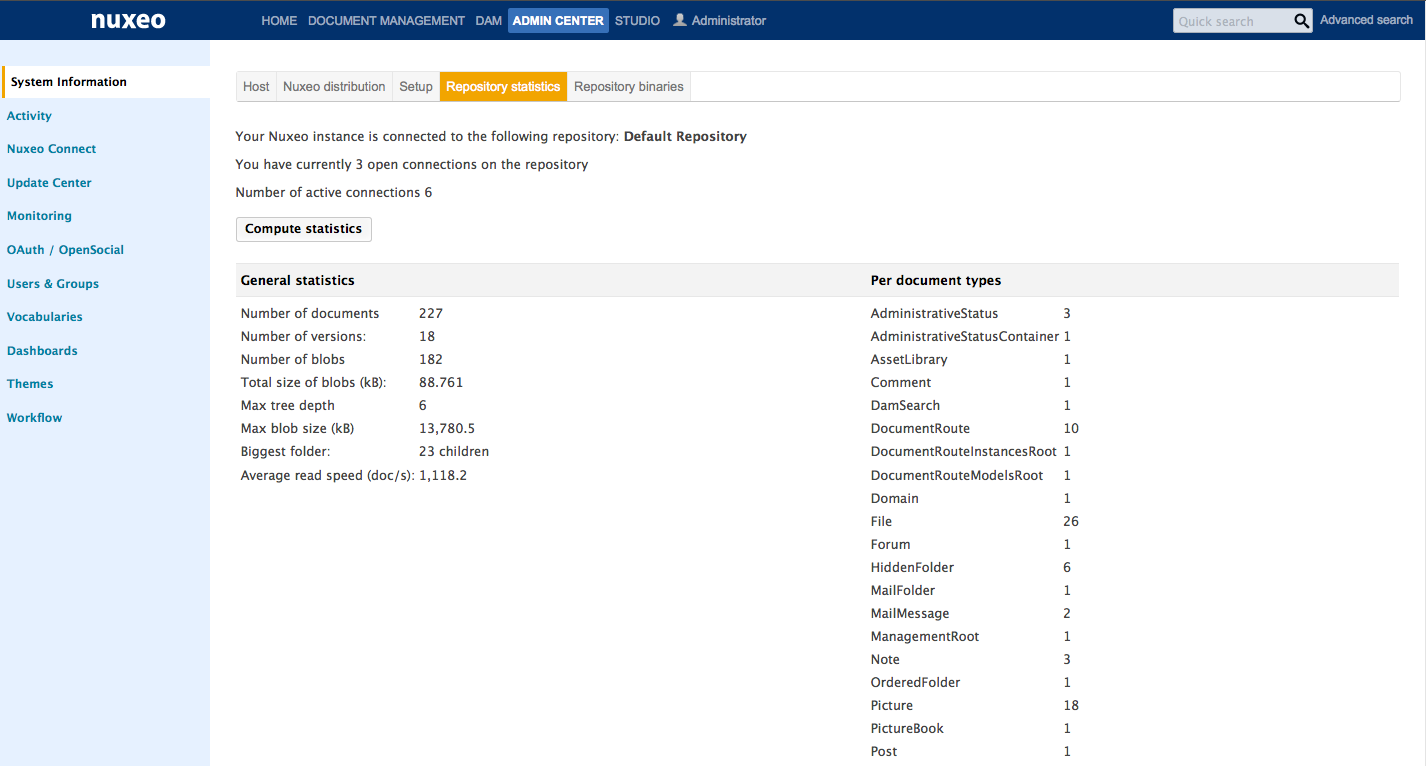Open DOCUMENT MANAGEMENT section
Viewport: 1426px width, 766px height.
pos(386,20)
